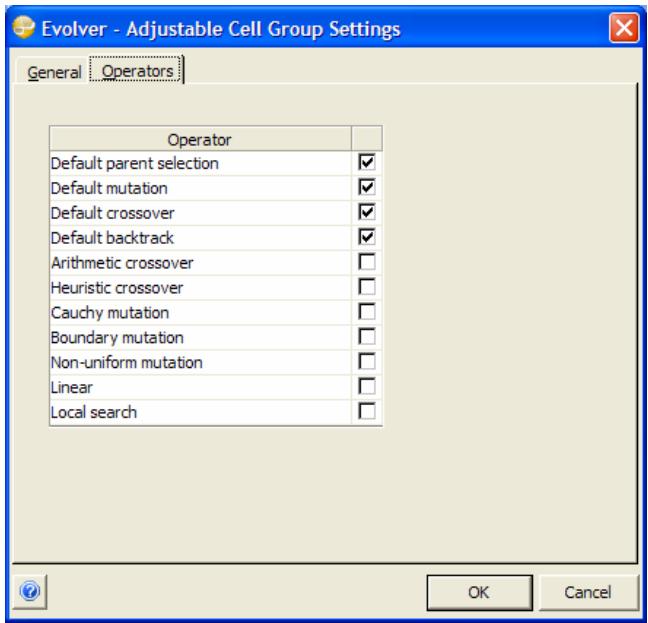648x623 pixels.
Task: Tick the Boundary mutation checkbox
Action: (366, 337)
